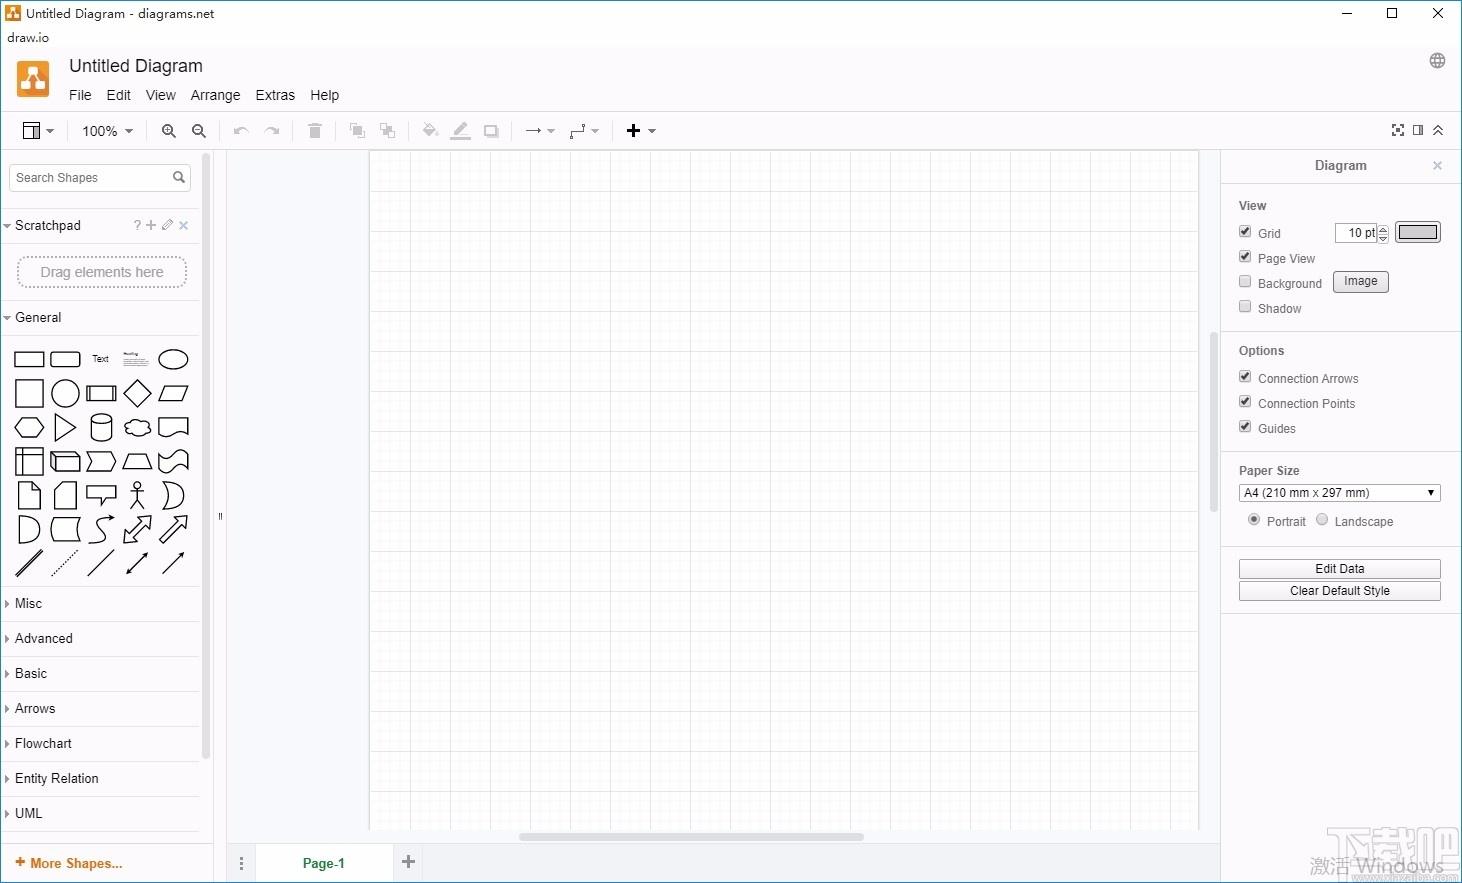Click the Scratchpad edit pencil icon
Screen dimensions: 1462x883
(x=167, y=225)
